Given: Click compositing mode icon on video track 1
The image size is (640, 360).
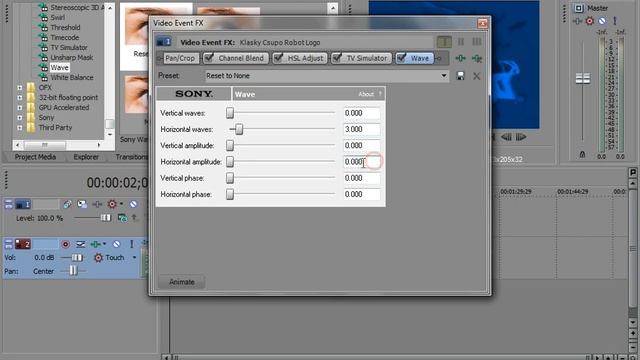Looking at the screenshot, I should [122, 218].
